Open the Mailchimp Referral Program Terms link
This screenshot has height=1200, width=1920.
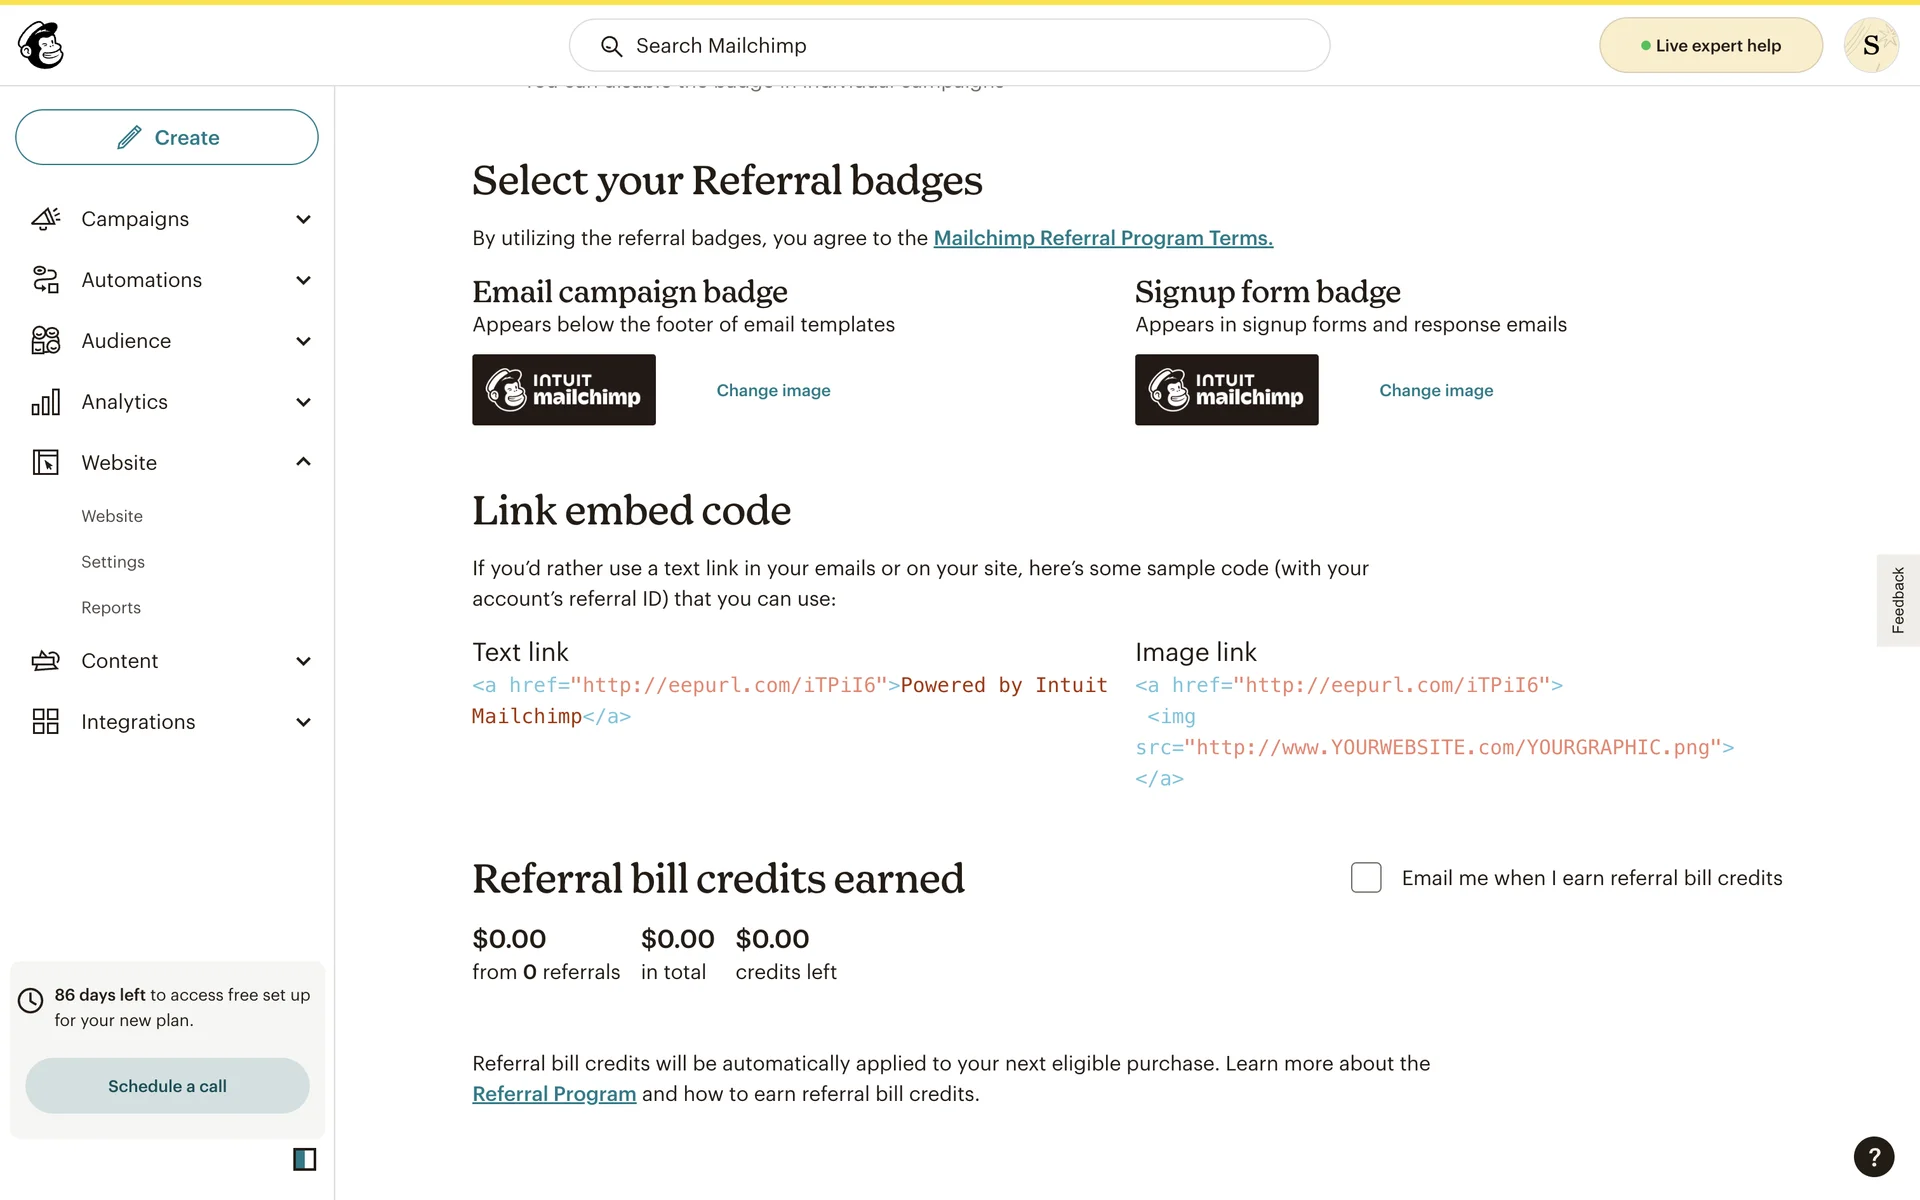tap(1103, 238)
